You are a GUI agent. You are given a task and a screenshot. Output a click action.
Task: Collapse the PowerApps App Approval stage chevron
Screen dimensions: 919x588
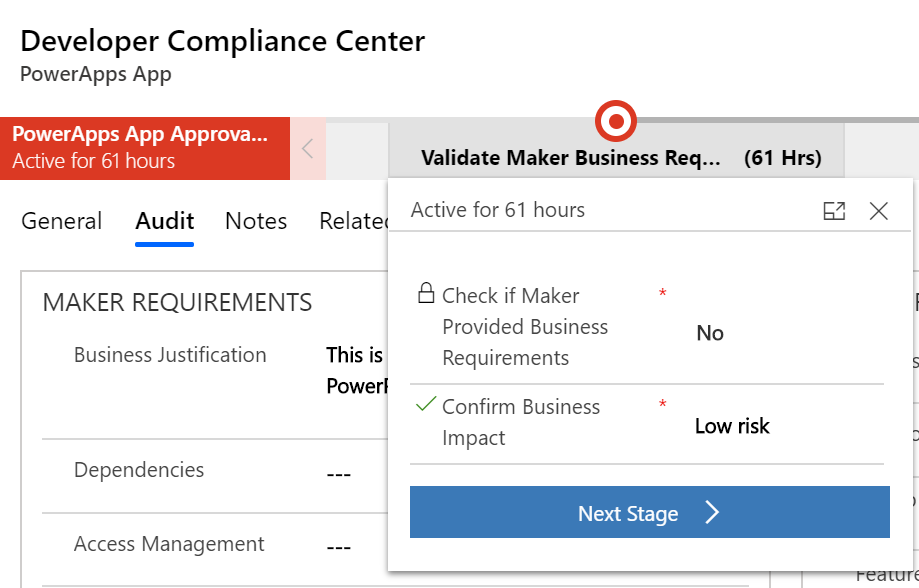pos(308,147)
